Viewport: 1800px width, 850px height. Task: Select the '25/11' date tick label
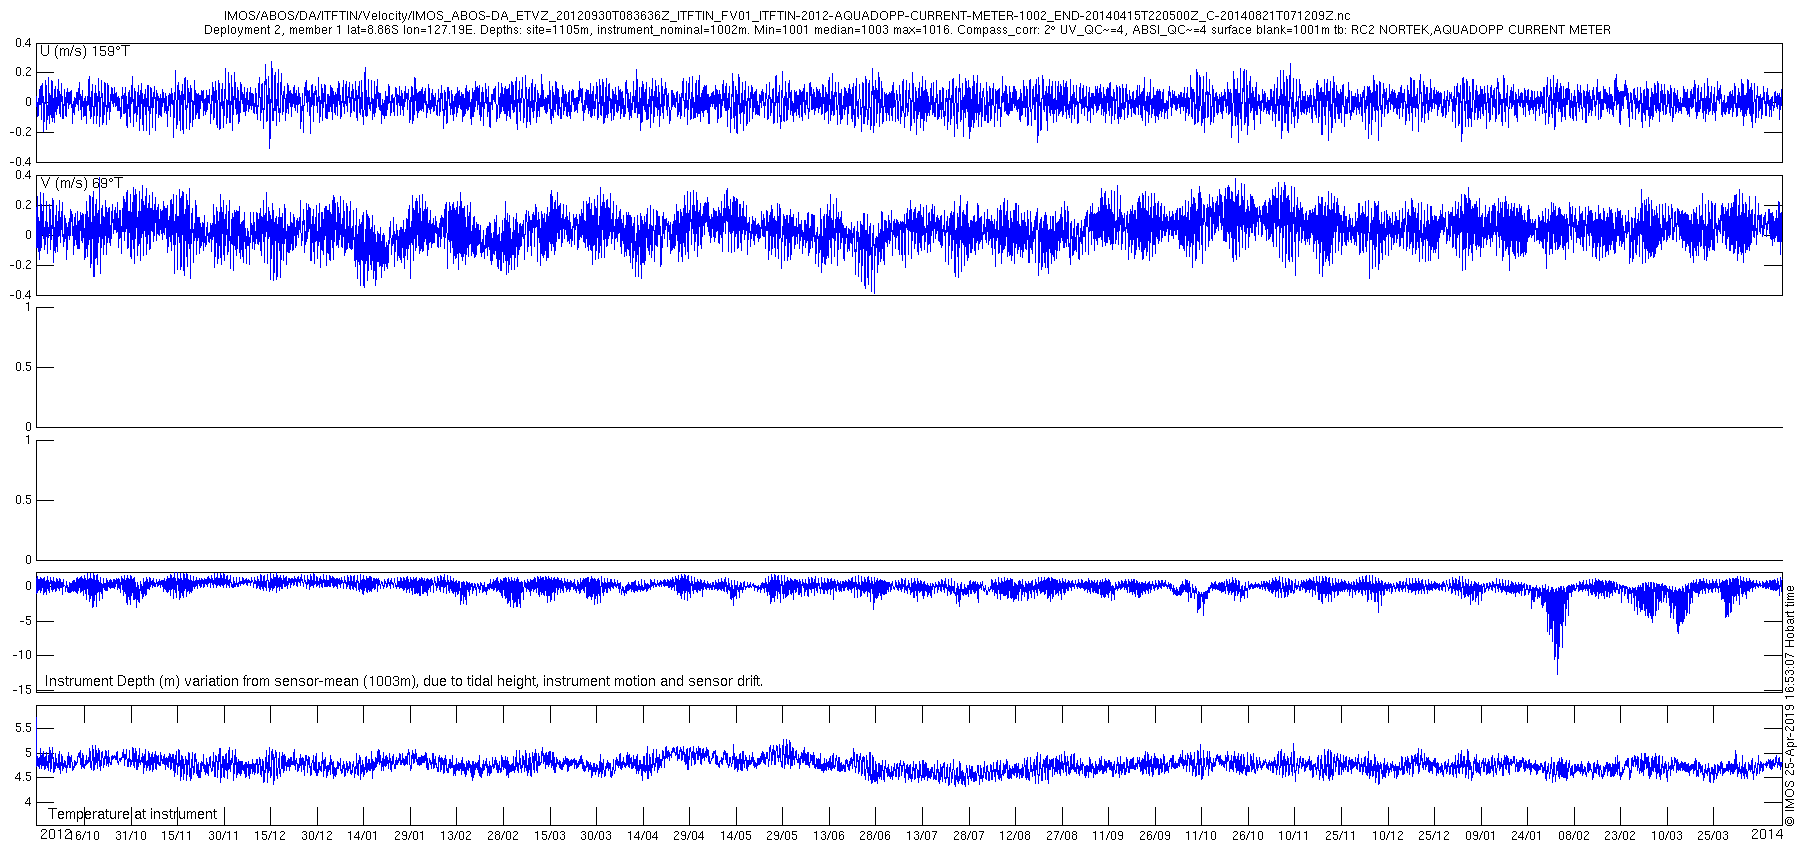coord(1340,836)
